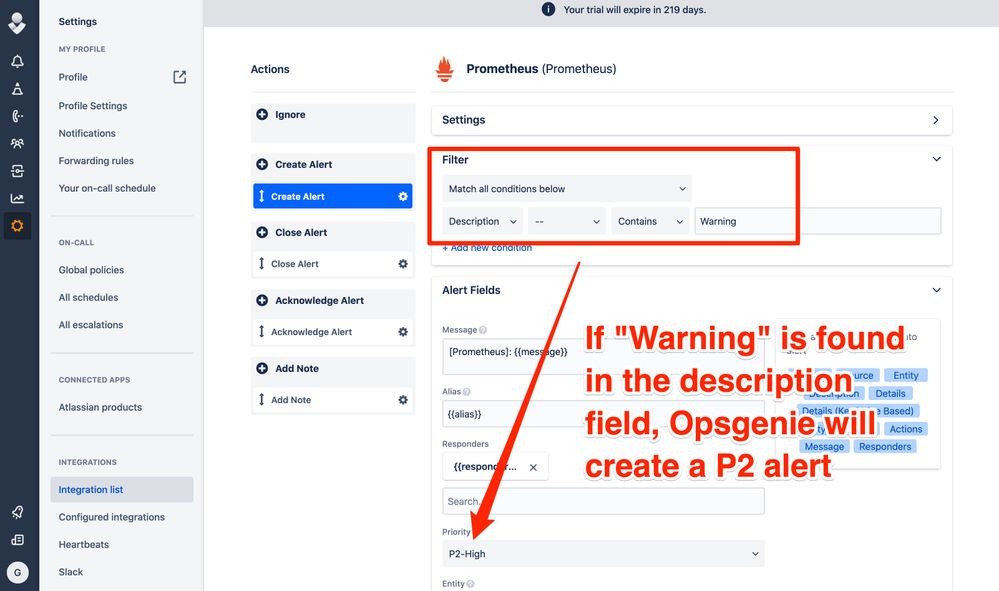Open Profile external link icon
This screenshot has width=999, height=591.
click(x=180, y=77)
